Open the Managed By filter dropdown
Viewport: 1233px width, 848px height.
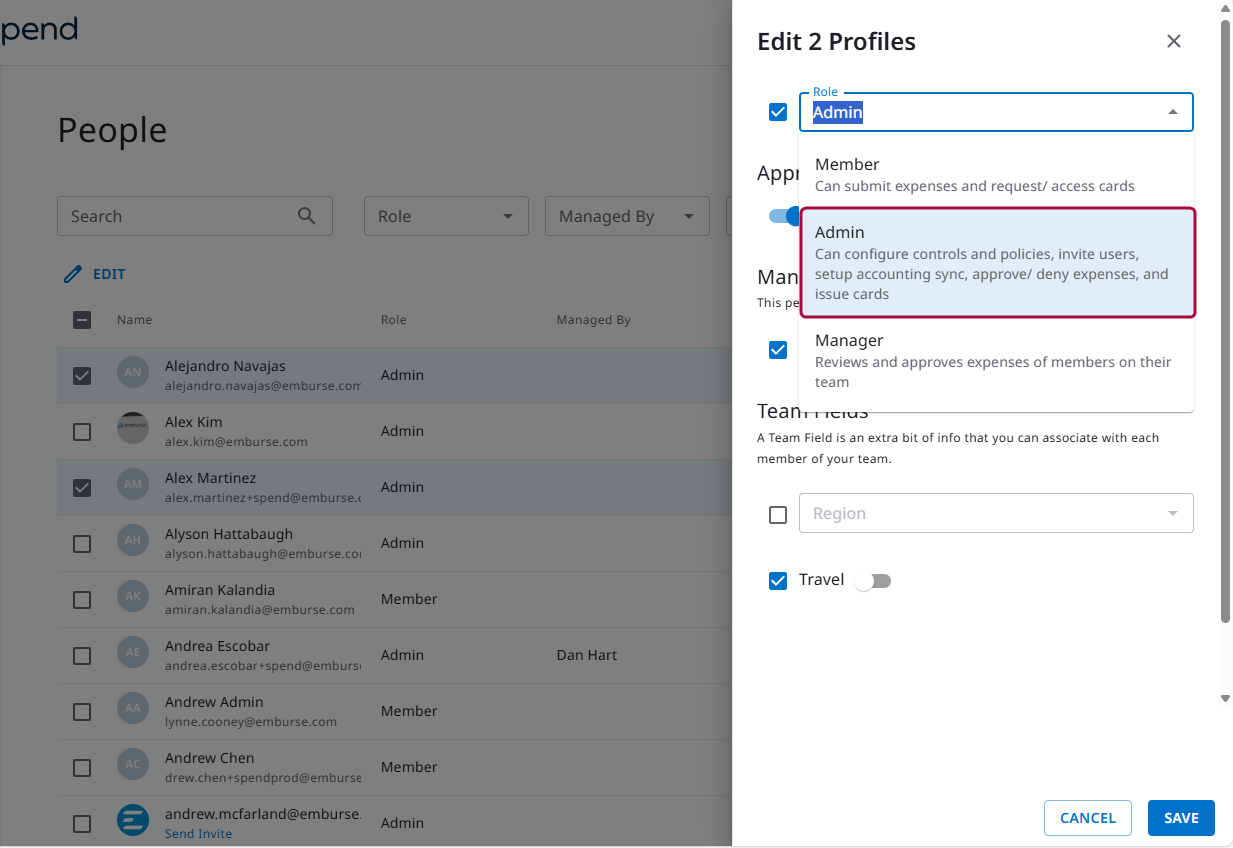[x=627, y=216]
